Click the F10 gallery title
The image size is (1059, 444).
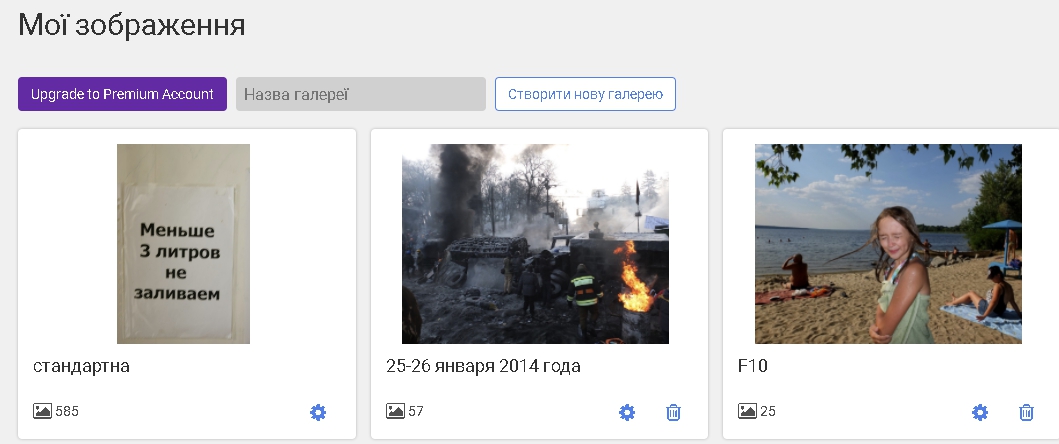click(x=752, y=366)
